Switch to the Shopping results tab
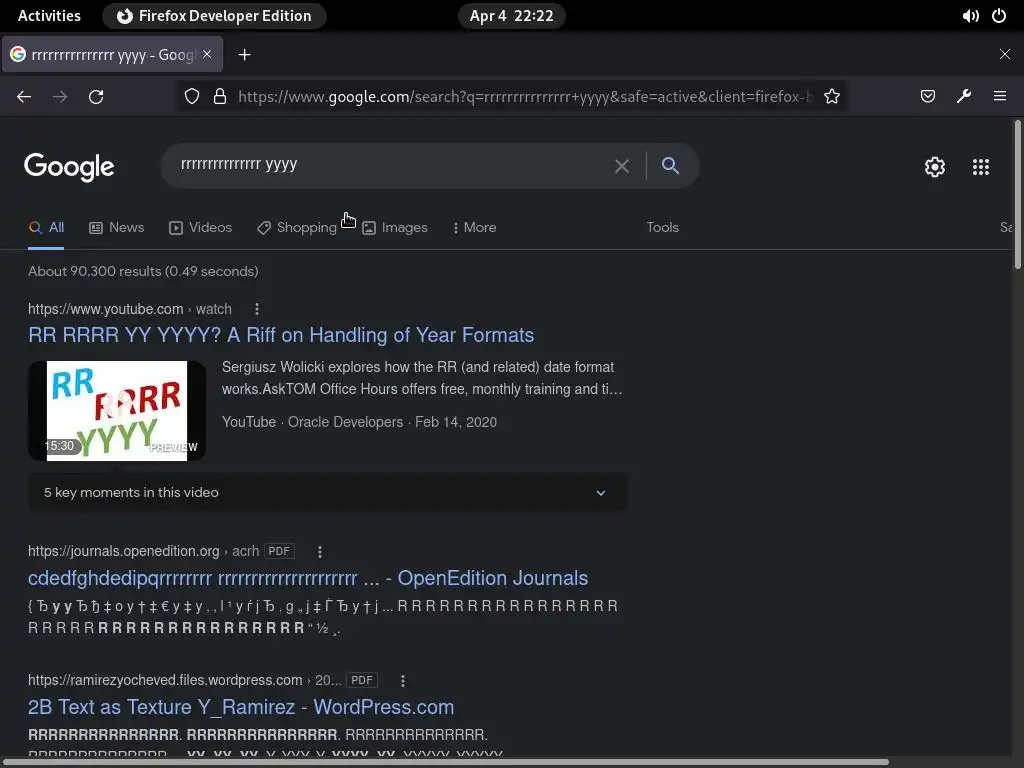Image resolution: width=1024 pixels, height=768 pixels. [297, 227]
